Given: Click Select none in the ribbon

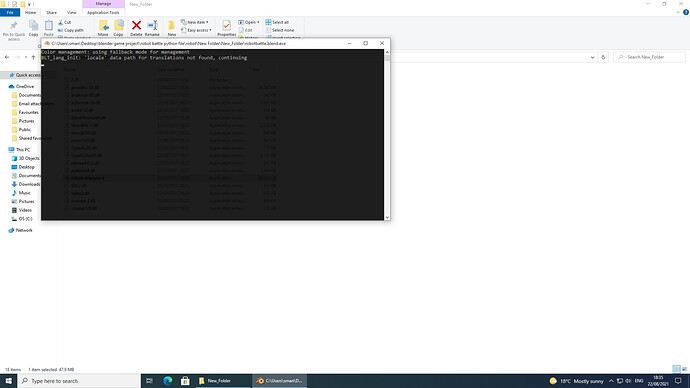Looking at the screenshot, I should pos(279,30).
